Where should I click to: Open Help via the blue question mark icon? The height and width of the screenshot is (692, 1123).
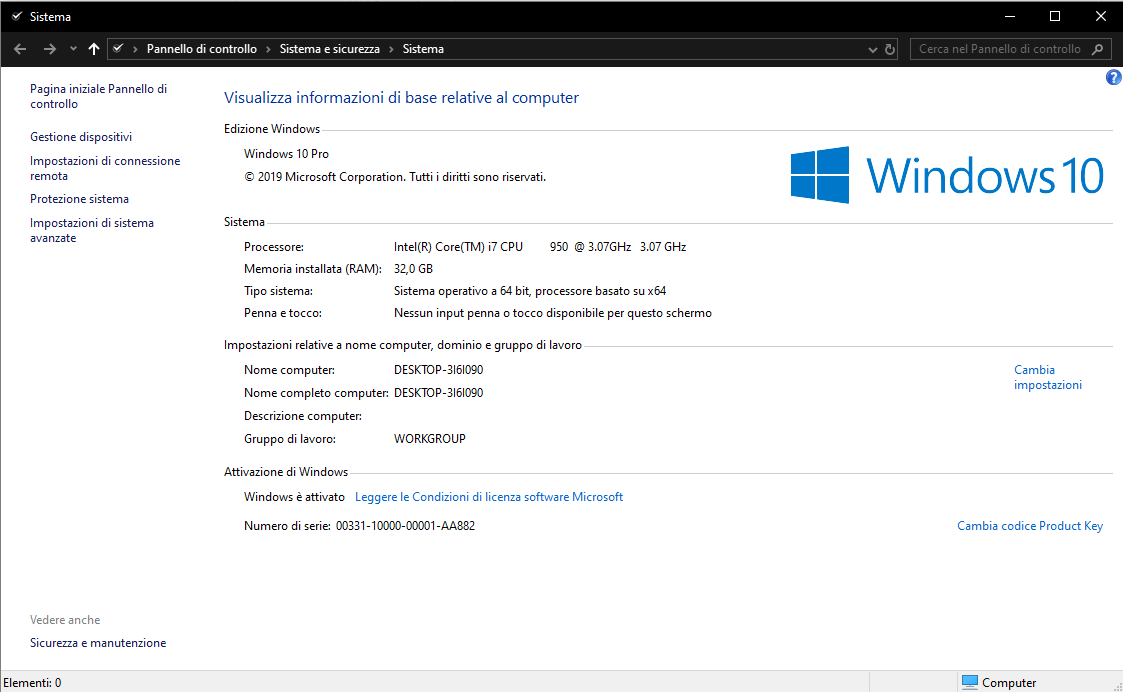[x=1114, y=77]
